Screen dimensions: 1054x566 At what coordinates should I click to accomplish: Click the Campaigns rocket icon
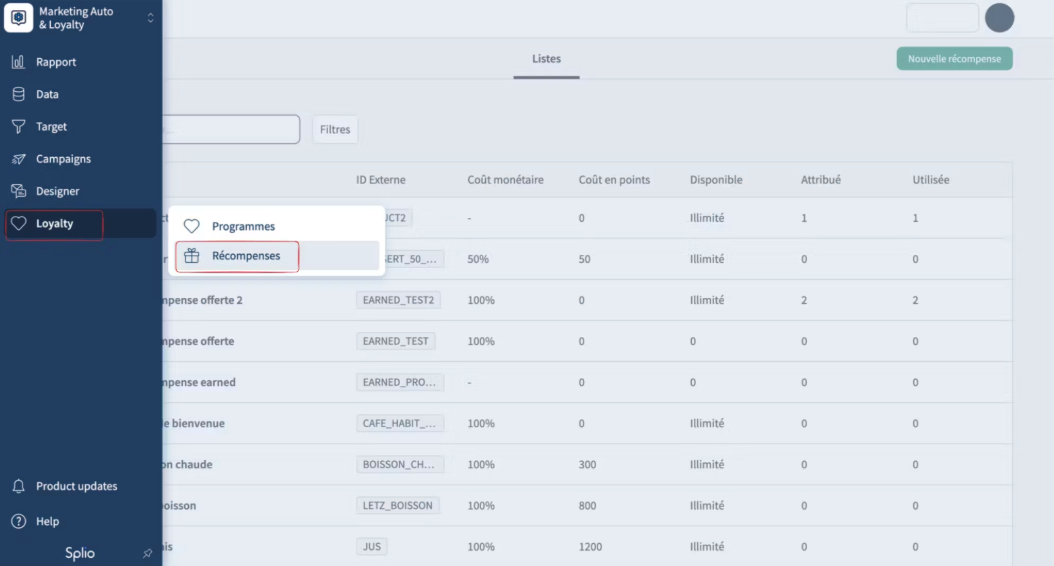coord(18,159)
